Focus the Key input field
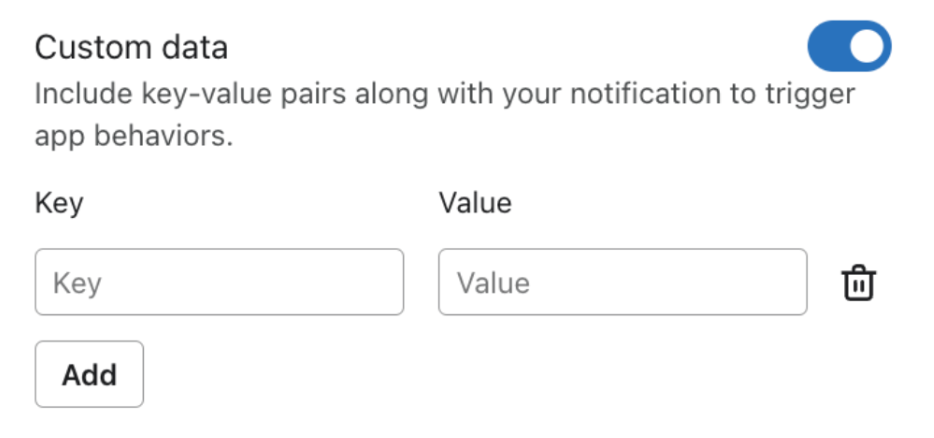The width and height of the screenshot is (934, 438). [219, 283]
